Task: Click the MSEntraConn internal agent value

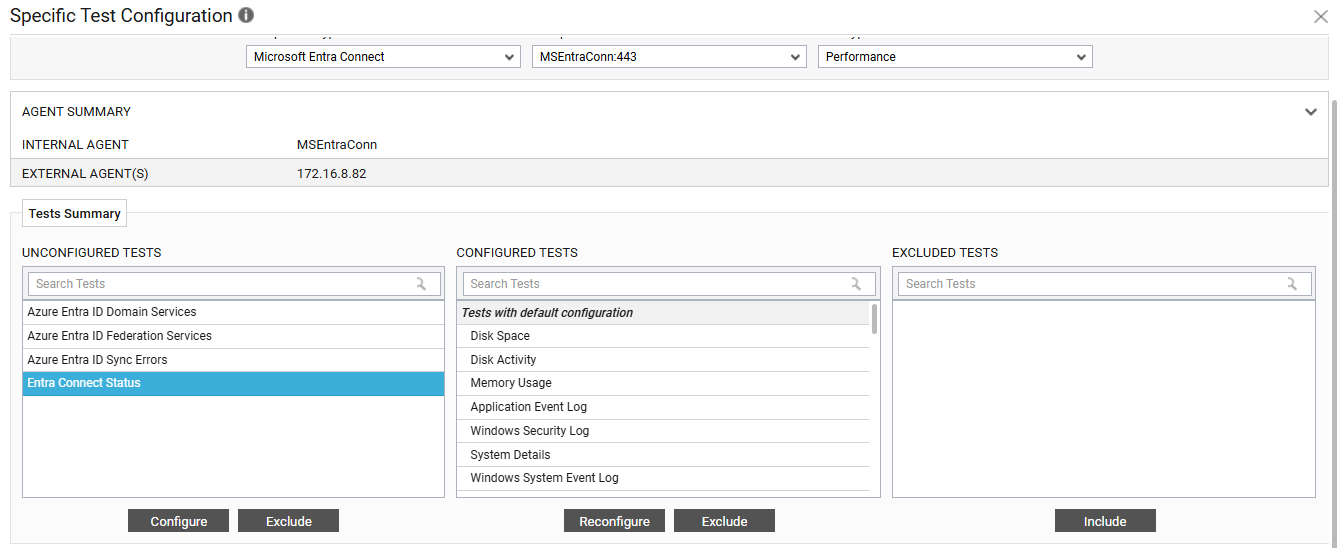Action: (x=337, y=145)
